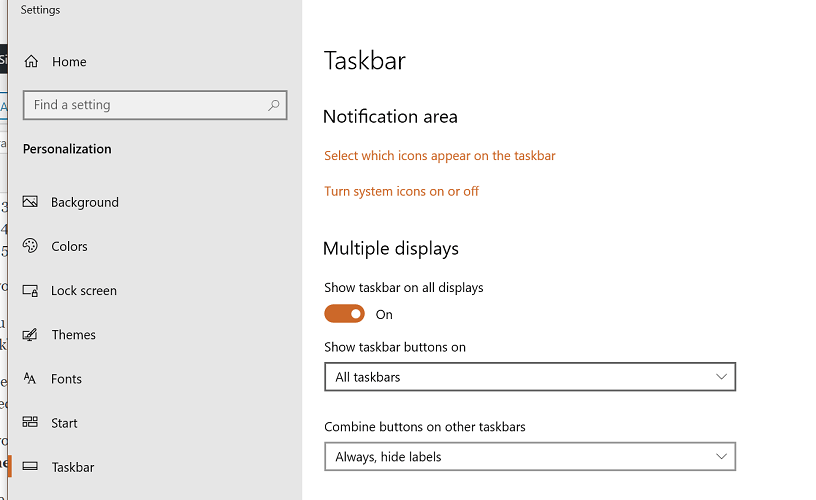Open Turn system icons on or off link
The image size is (816, 500).
point(401,191)
